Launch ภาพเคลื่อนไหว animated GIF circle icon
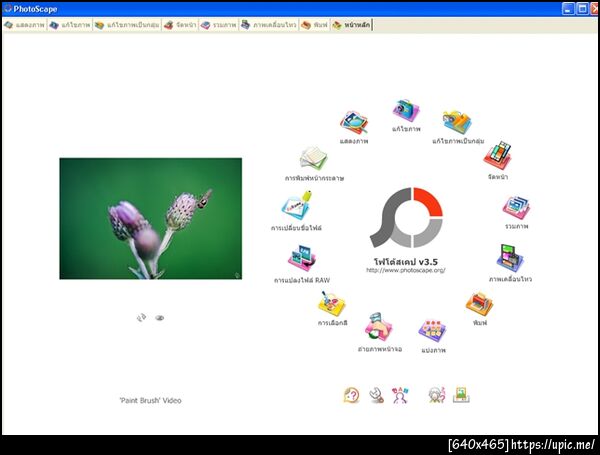Viewport: 600px width, 455px height. click(510, 258)
